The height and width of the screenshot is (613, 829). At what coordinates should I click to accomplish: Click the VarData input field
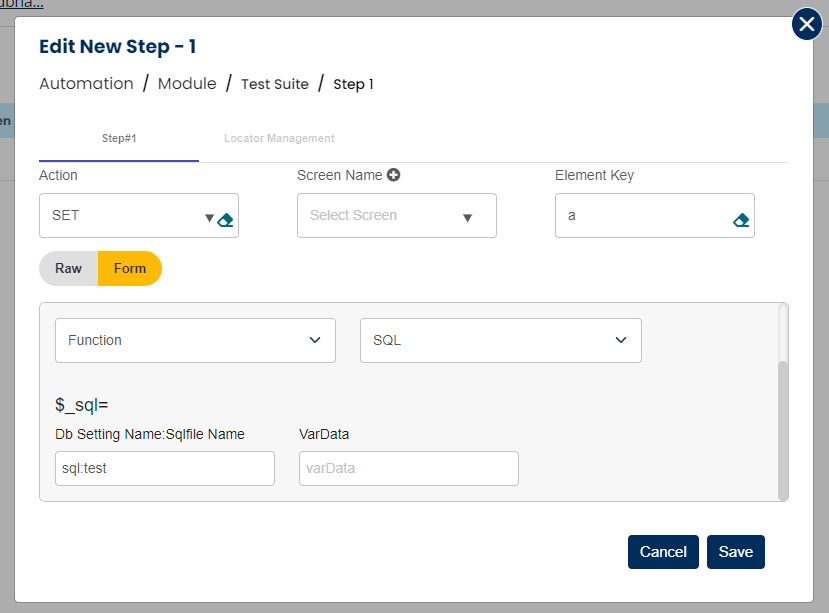408,468
